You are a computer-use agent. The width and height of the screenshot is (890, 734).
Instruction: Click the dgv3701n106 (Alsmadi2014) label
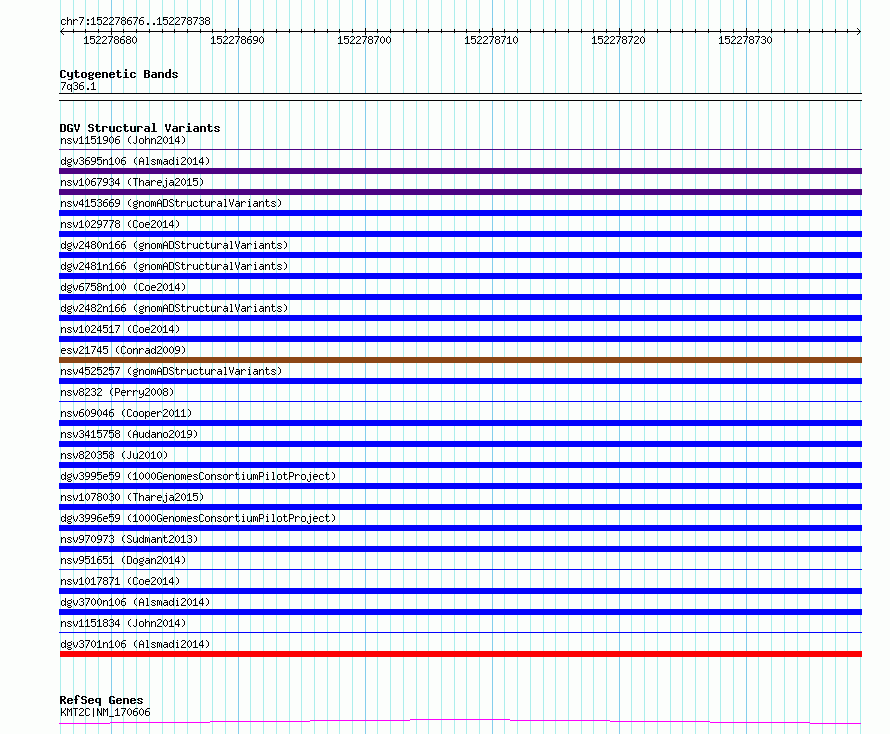coord(135,644)
